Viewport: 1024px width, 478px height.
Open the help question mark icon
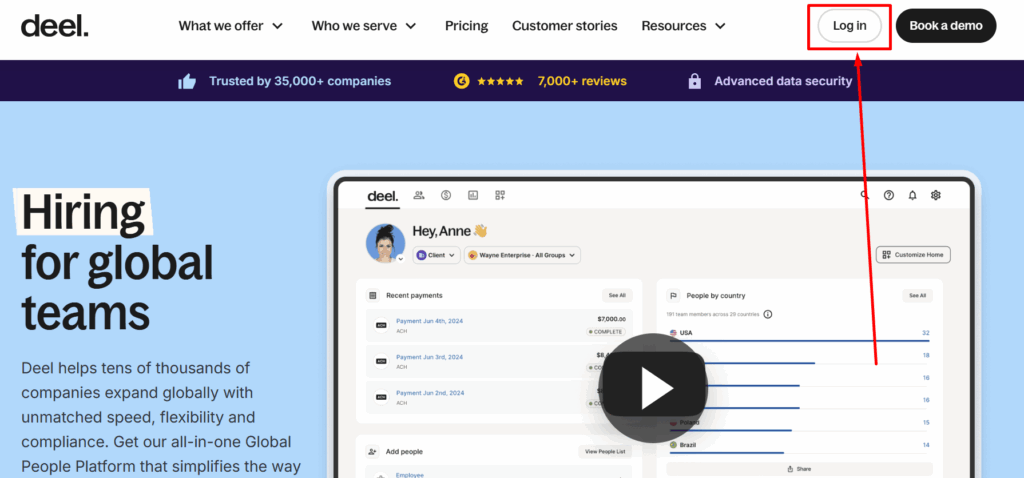[x=888, y=195]
